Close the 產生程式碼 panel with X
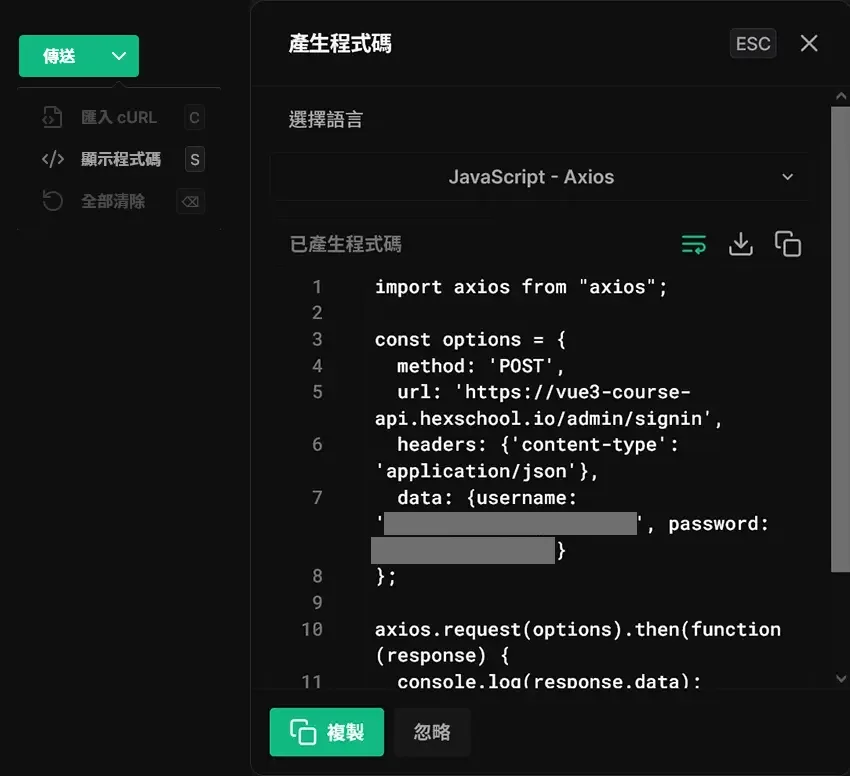The width and height of the screenshot is (850, 776). pyautogui.click(x=809, y=43)
